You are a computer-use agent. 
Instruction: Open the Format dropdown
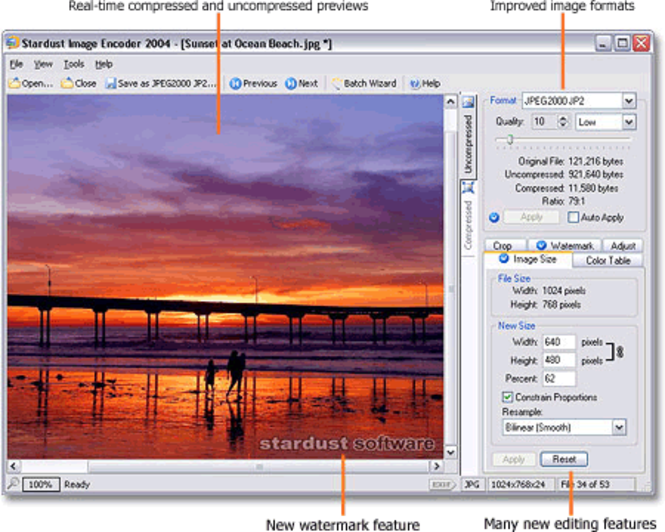coord(629,101)
